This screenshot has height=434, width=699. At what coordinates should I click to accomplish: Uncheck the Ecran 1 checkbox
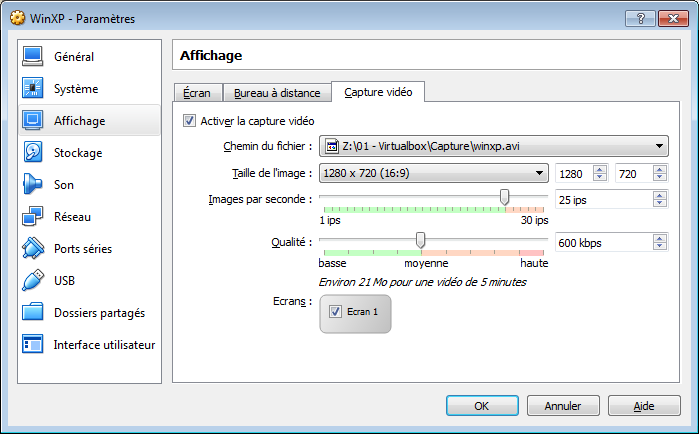[335, 312]
